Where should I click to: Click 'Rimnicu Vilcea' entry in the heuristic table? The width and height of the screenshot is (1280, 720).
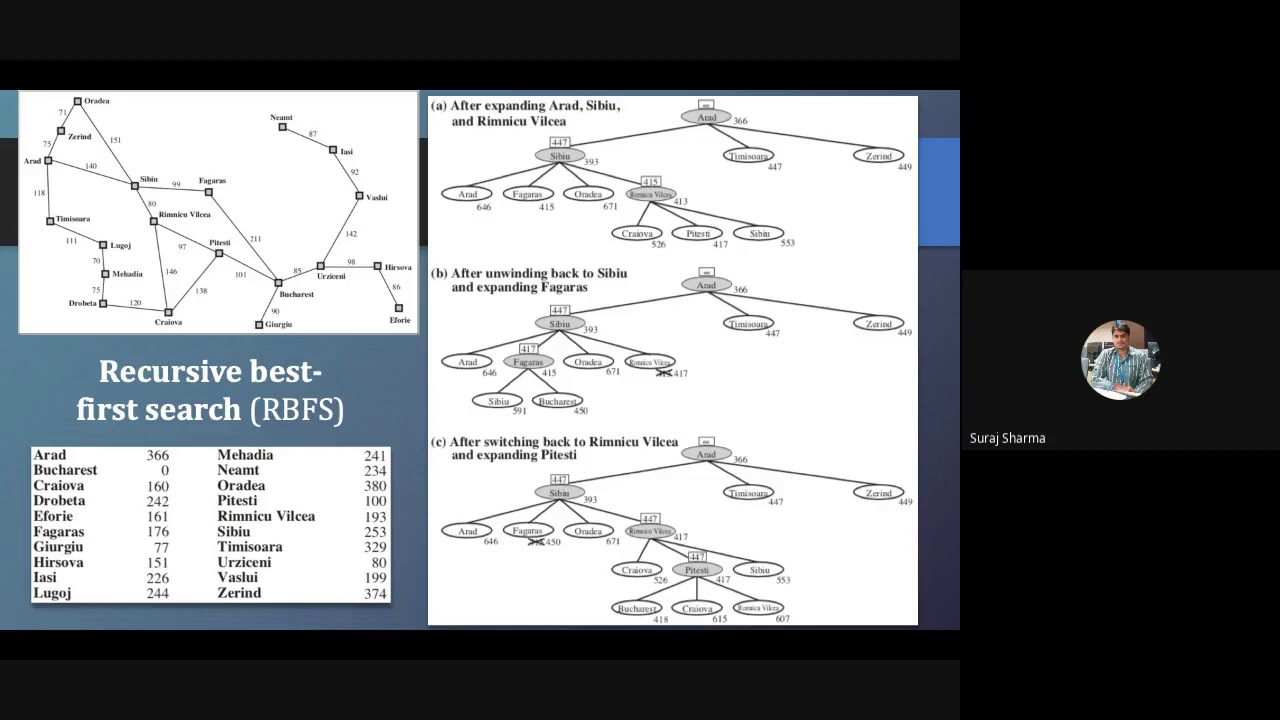[x=266, y=516]
